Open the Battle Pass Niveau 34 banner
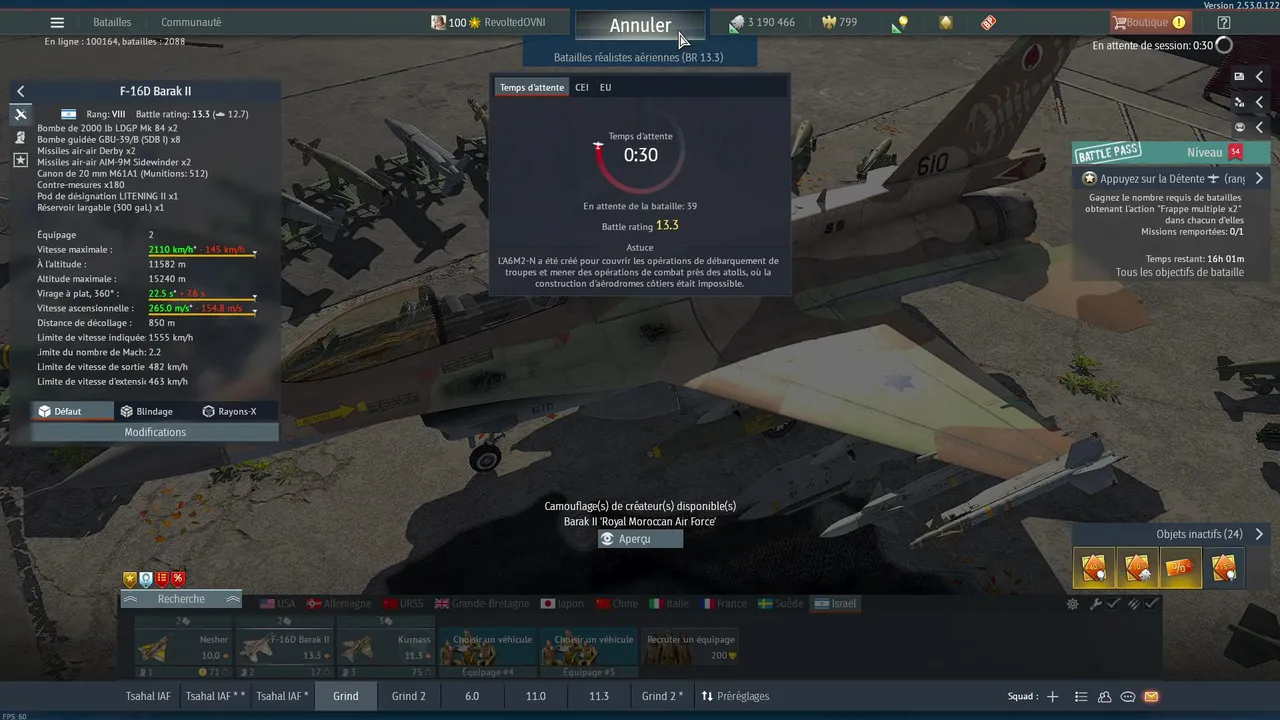 pos(1172,152)
